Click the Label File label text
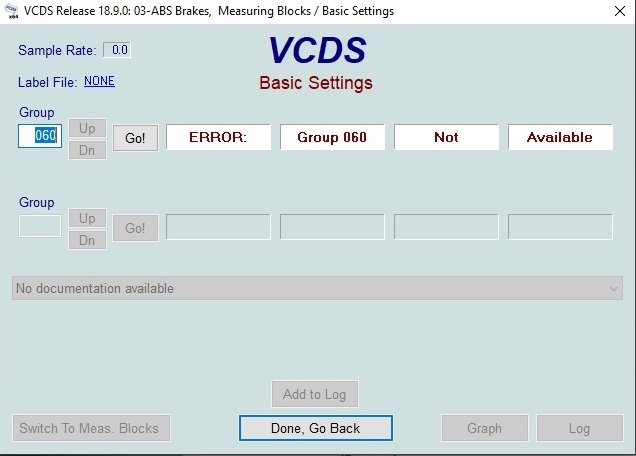636x456 pixels. coord(47,82)
